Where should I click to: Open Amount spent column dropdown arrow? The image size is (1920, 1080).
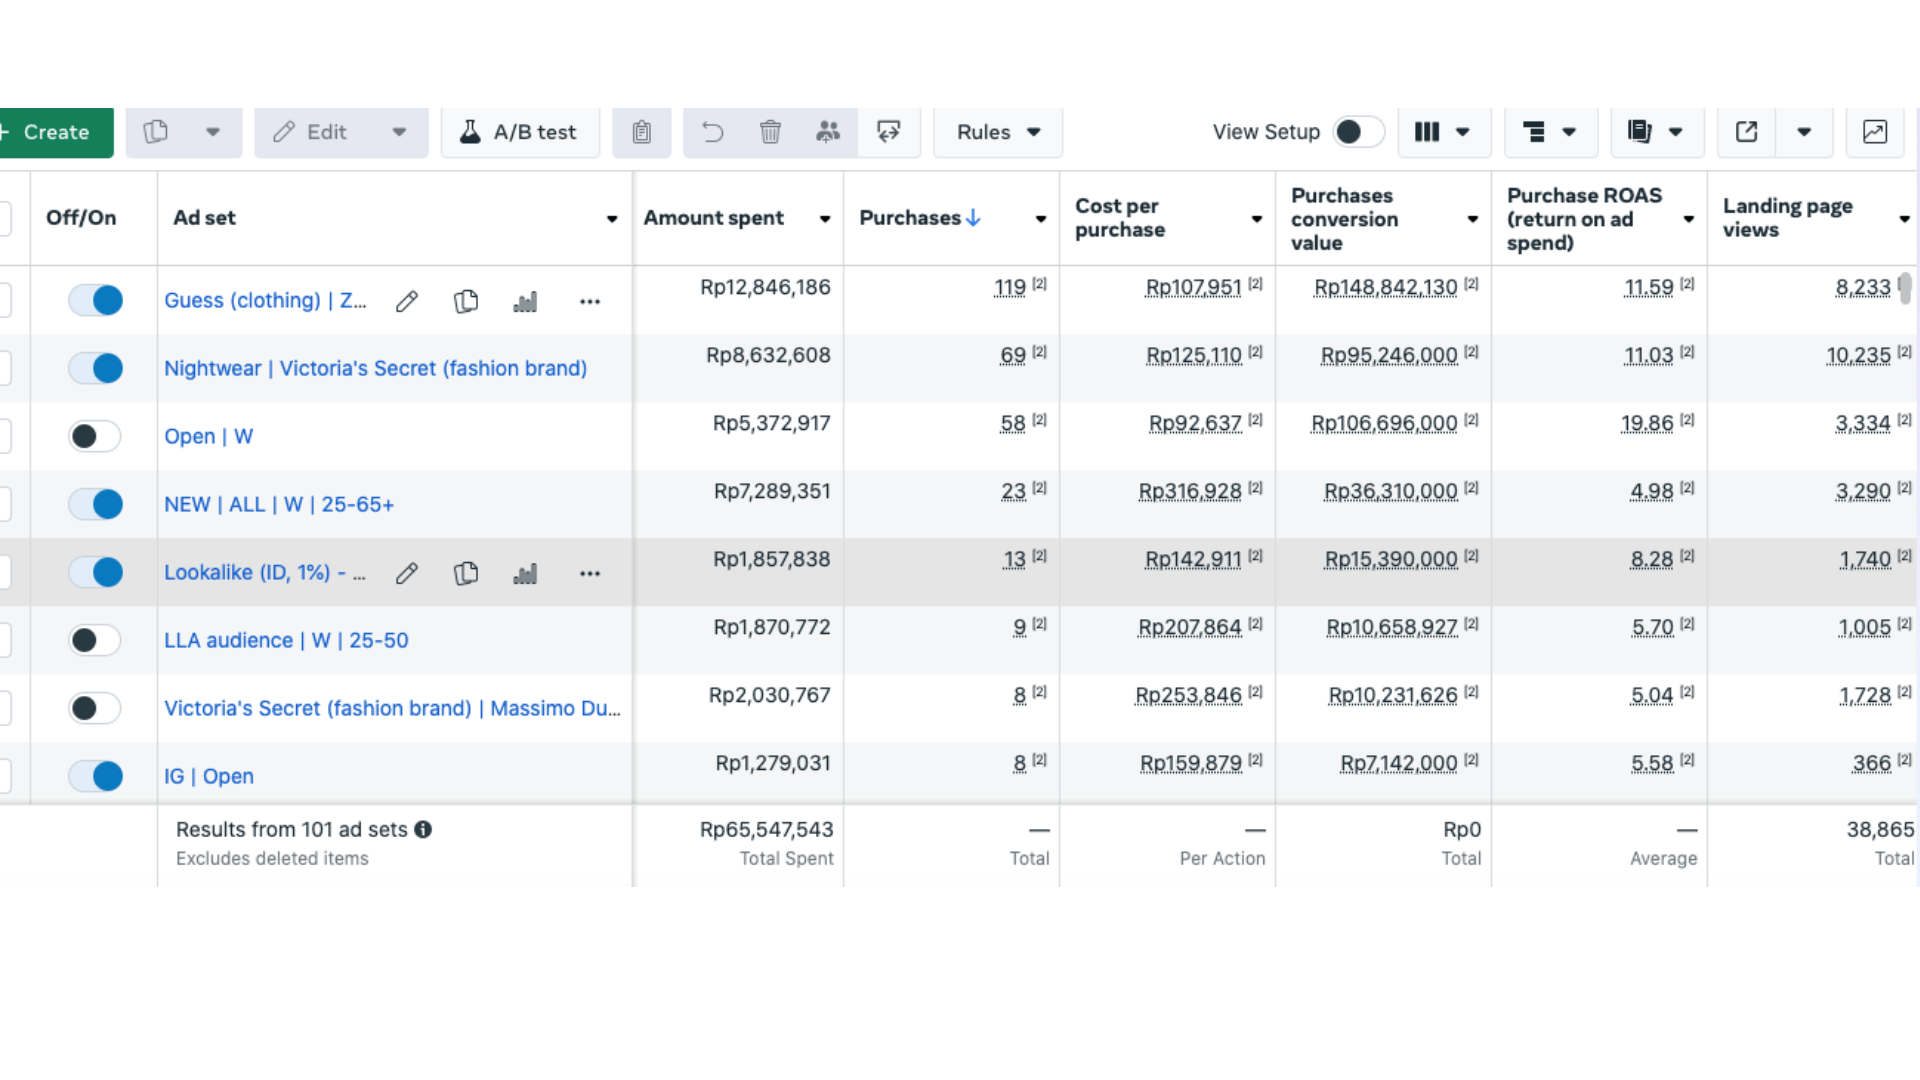pos(825,219)
